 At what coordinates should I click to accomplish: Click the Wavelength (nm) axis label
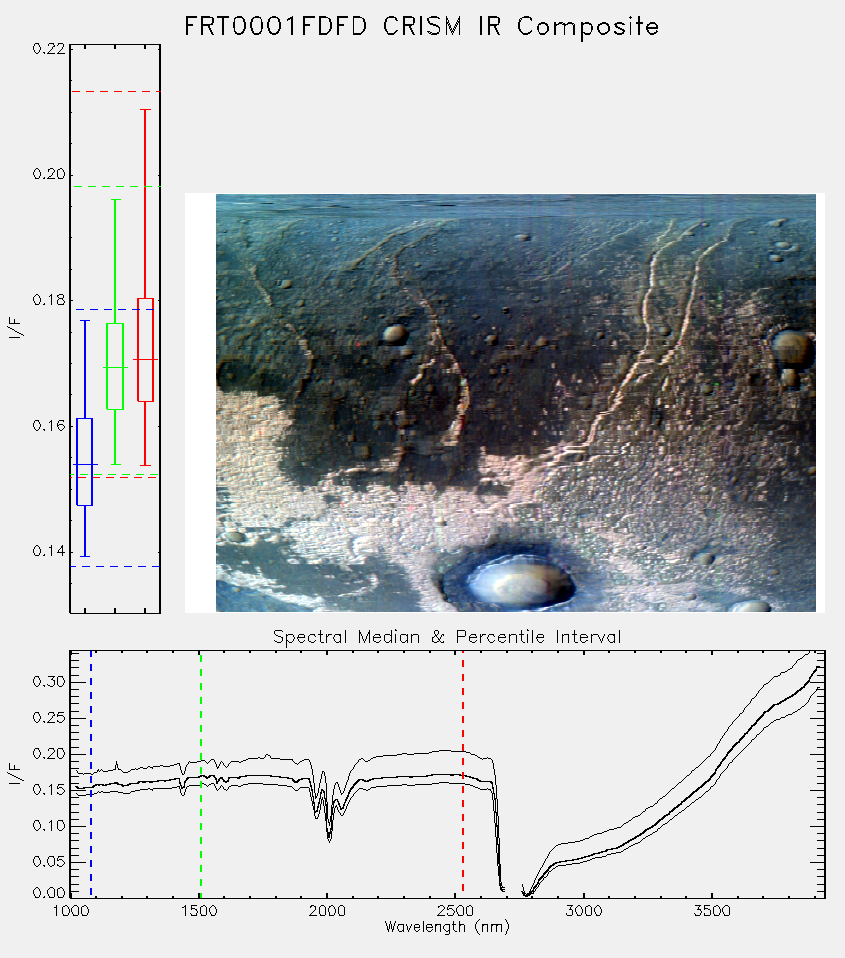(447, 927)
